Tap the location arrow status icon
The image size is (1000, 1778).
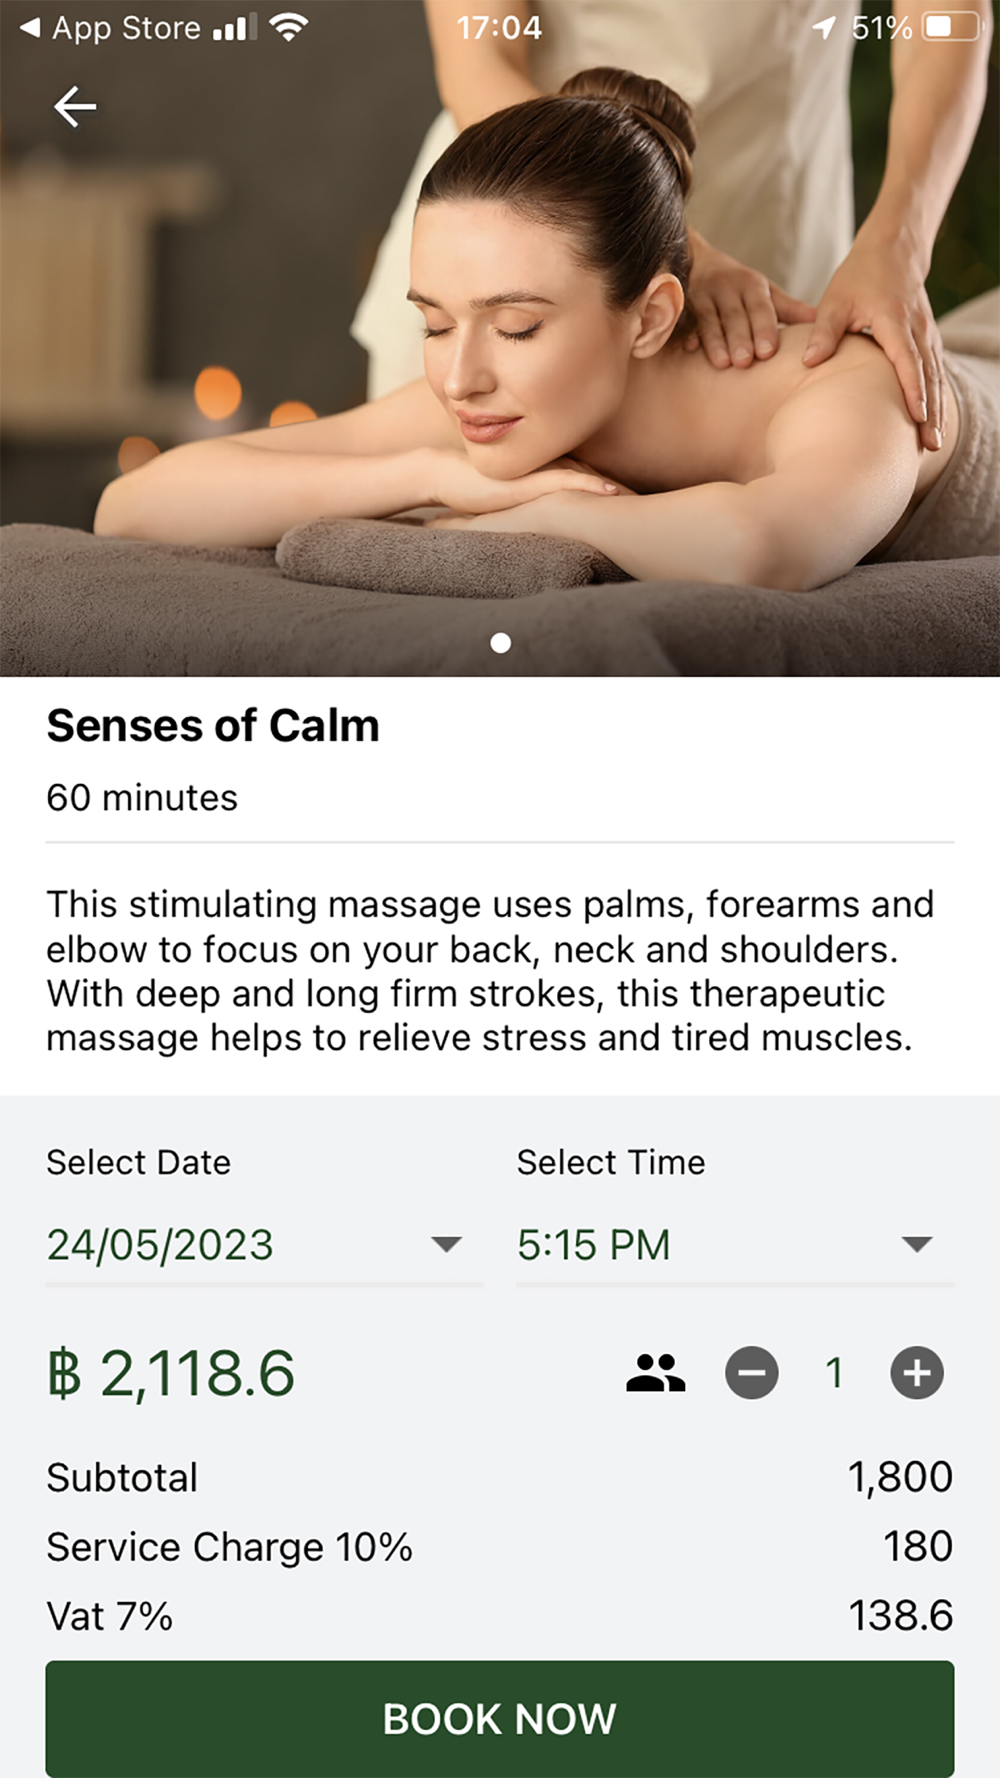pos(823,28)
